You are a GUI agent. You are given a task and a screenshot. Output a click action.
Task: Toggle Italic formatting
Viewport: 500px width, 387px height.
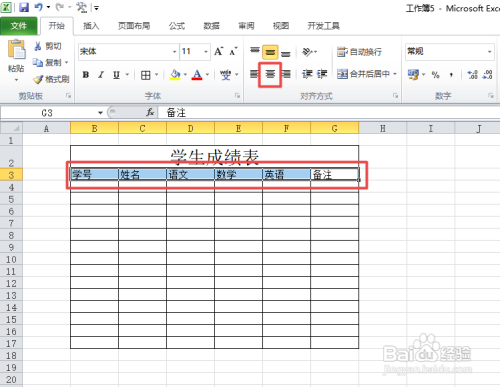click(101, 75)
